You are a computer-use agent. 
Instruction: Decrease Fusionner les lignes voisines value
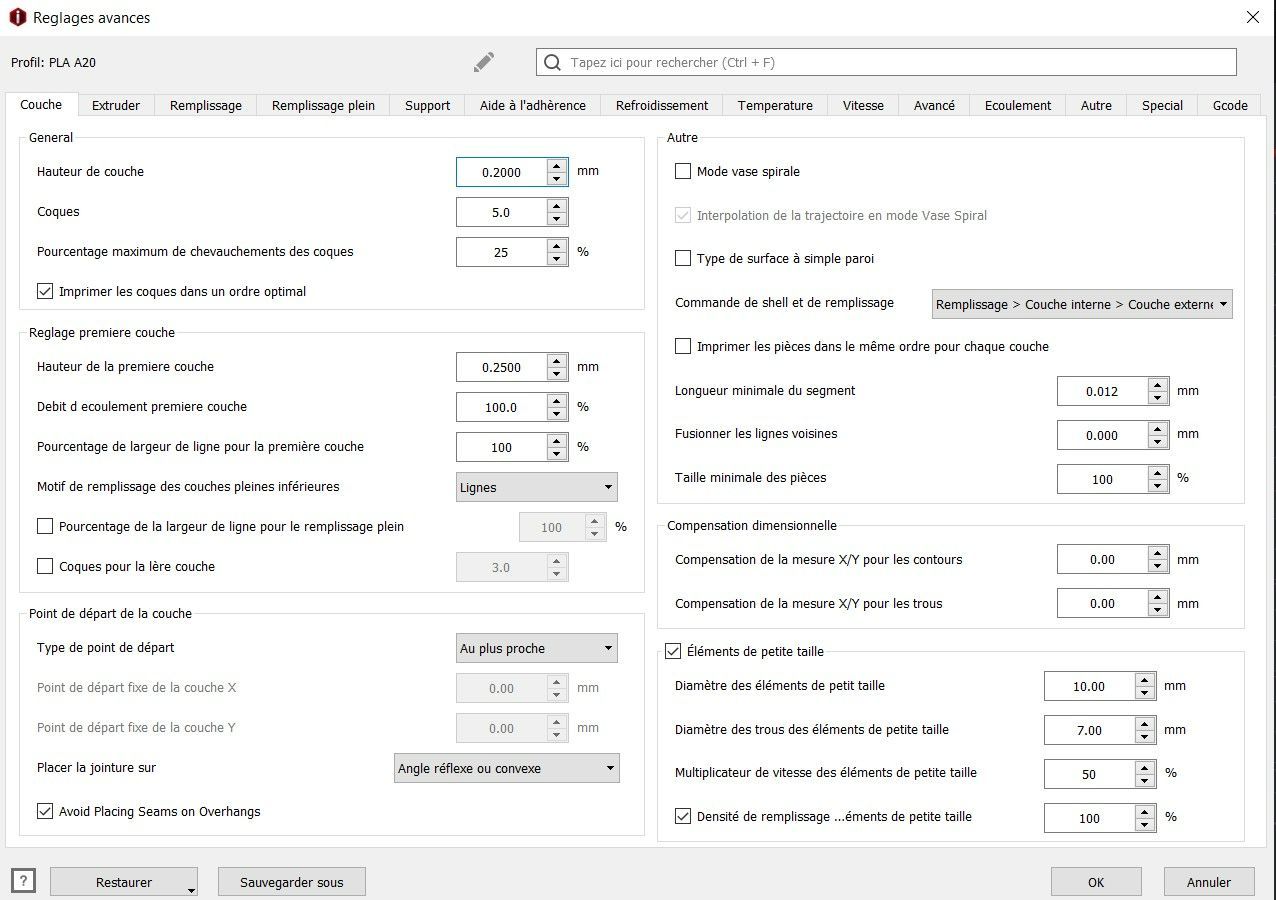pyautogui.click(x=1158, y=442)
